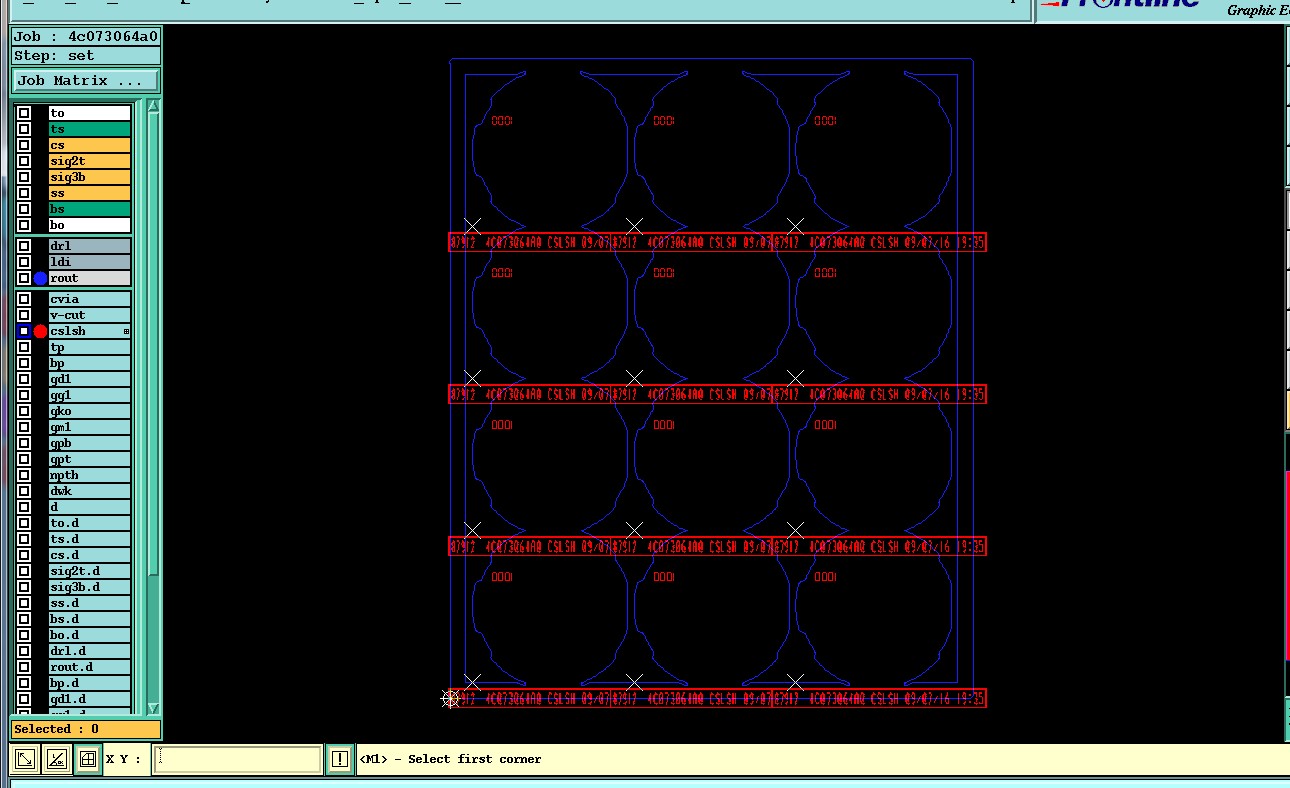The width and height of the screenshot is (1290, 788).
Task: Select the to.d layer name
Action: 90,523
